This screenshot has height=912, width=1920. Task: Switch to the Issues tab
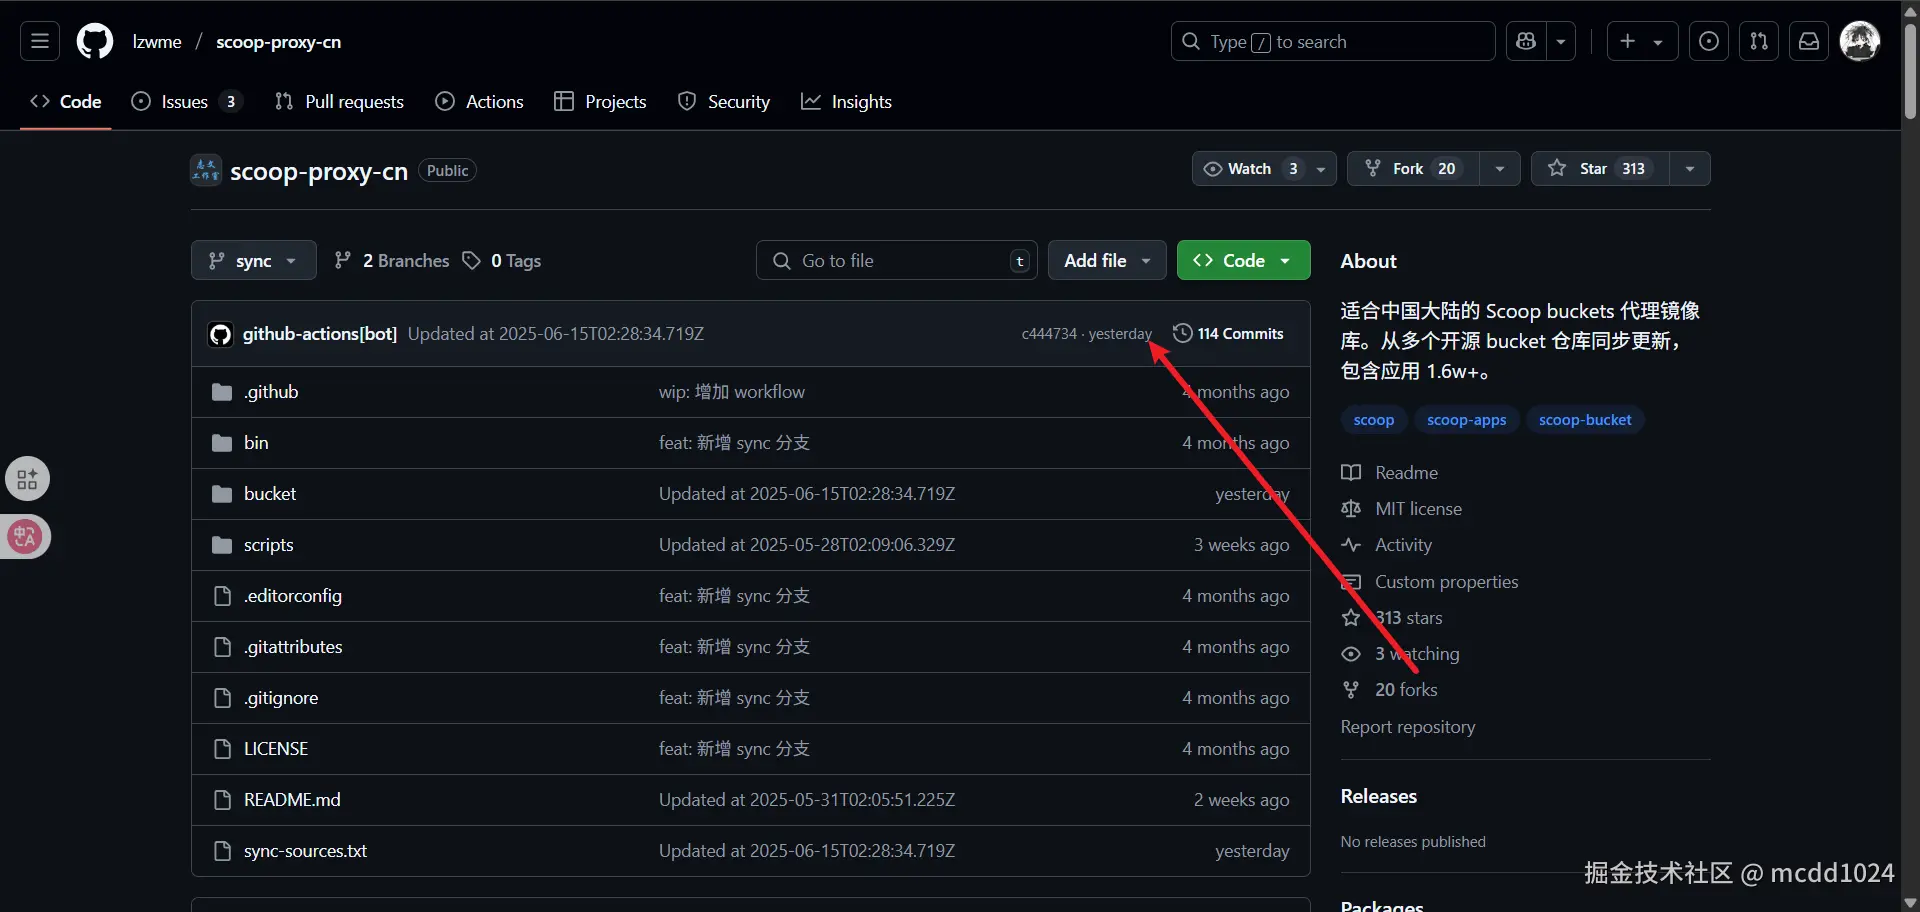pos(187,101)
